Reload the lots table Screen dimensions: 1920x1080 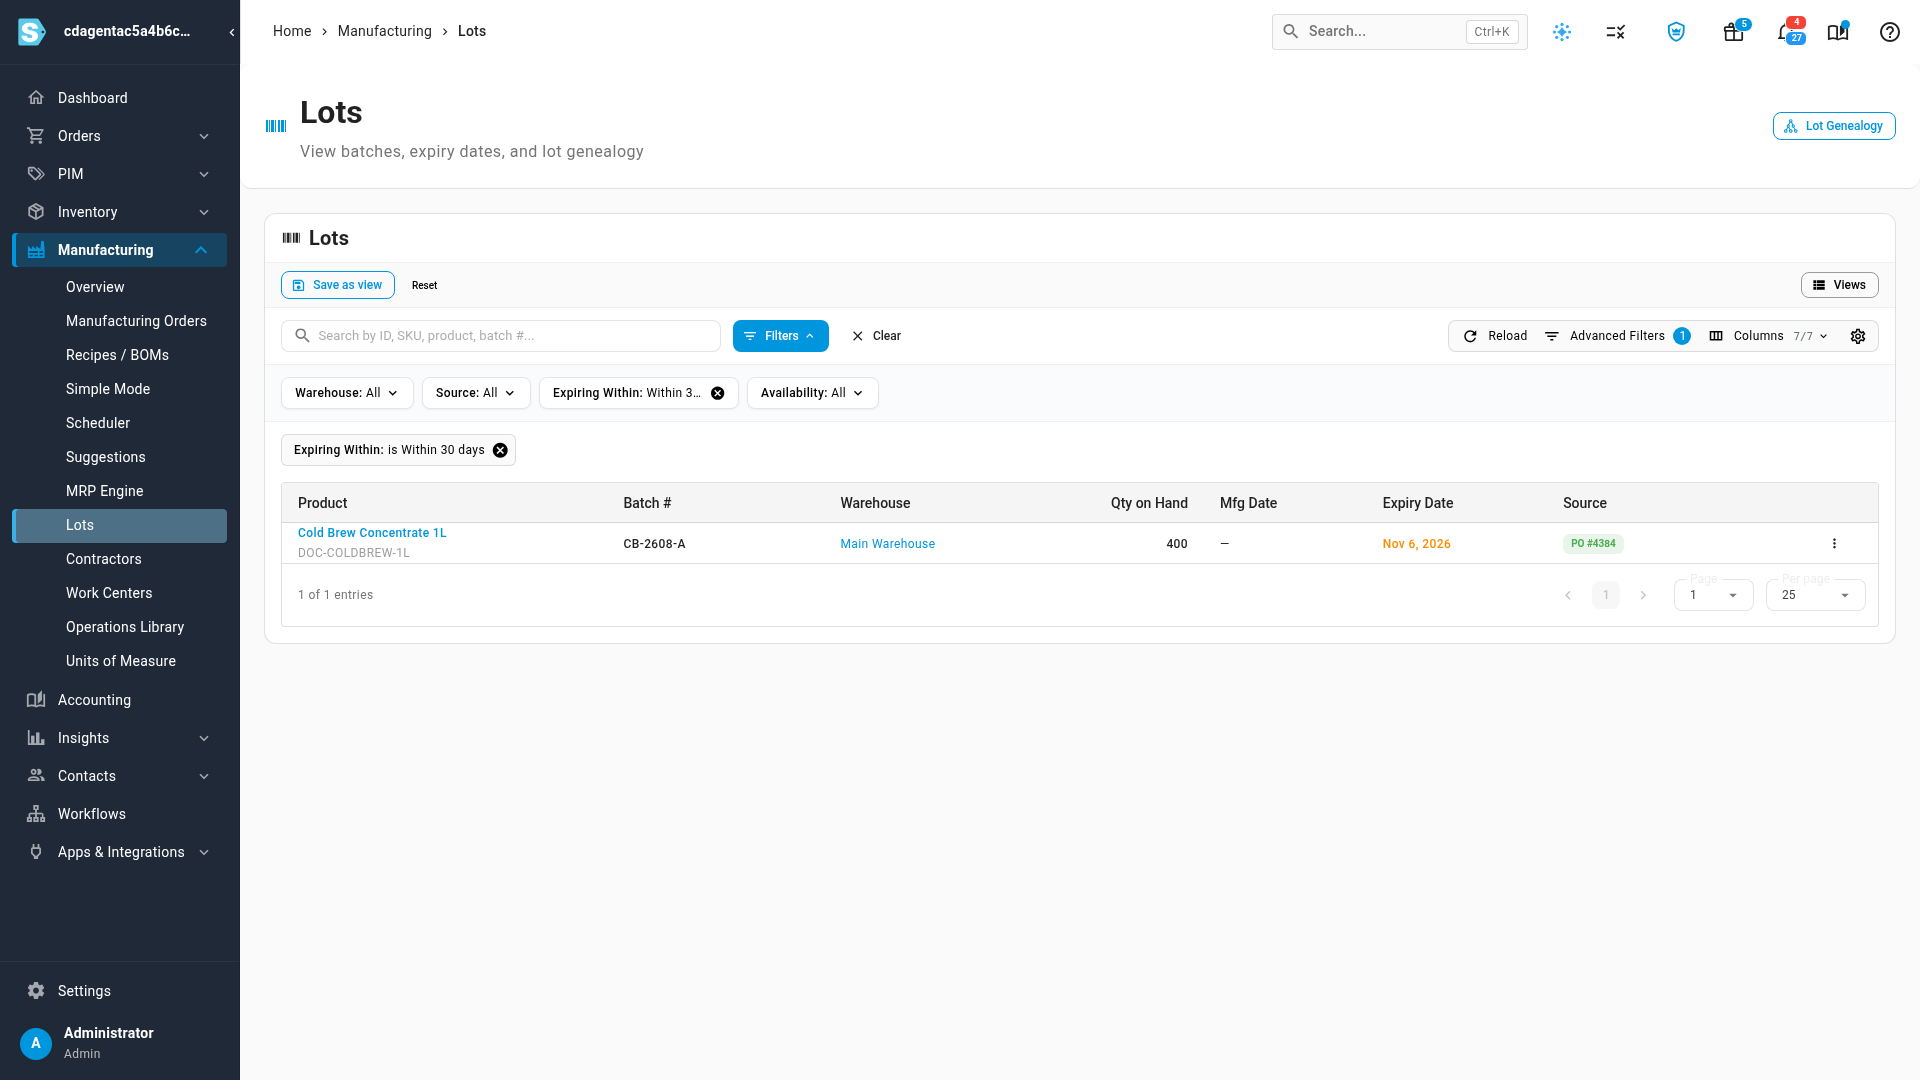(1496, 336)
